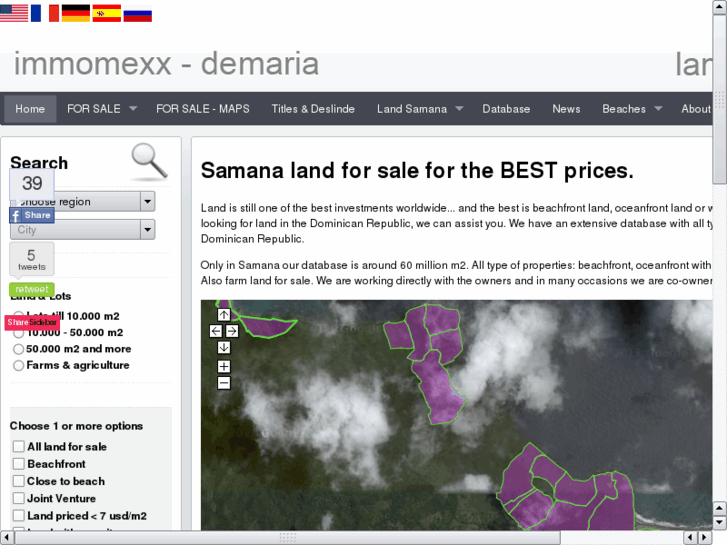
Task: Check the Beachfront box
Action: click(19, 463)
